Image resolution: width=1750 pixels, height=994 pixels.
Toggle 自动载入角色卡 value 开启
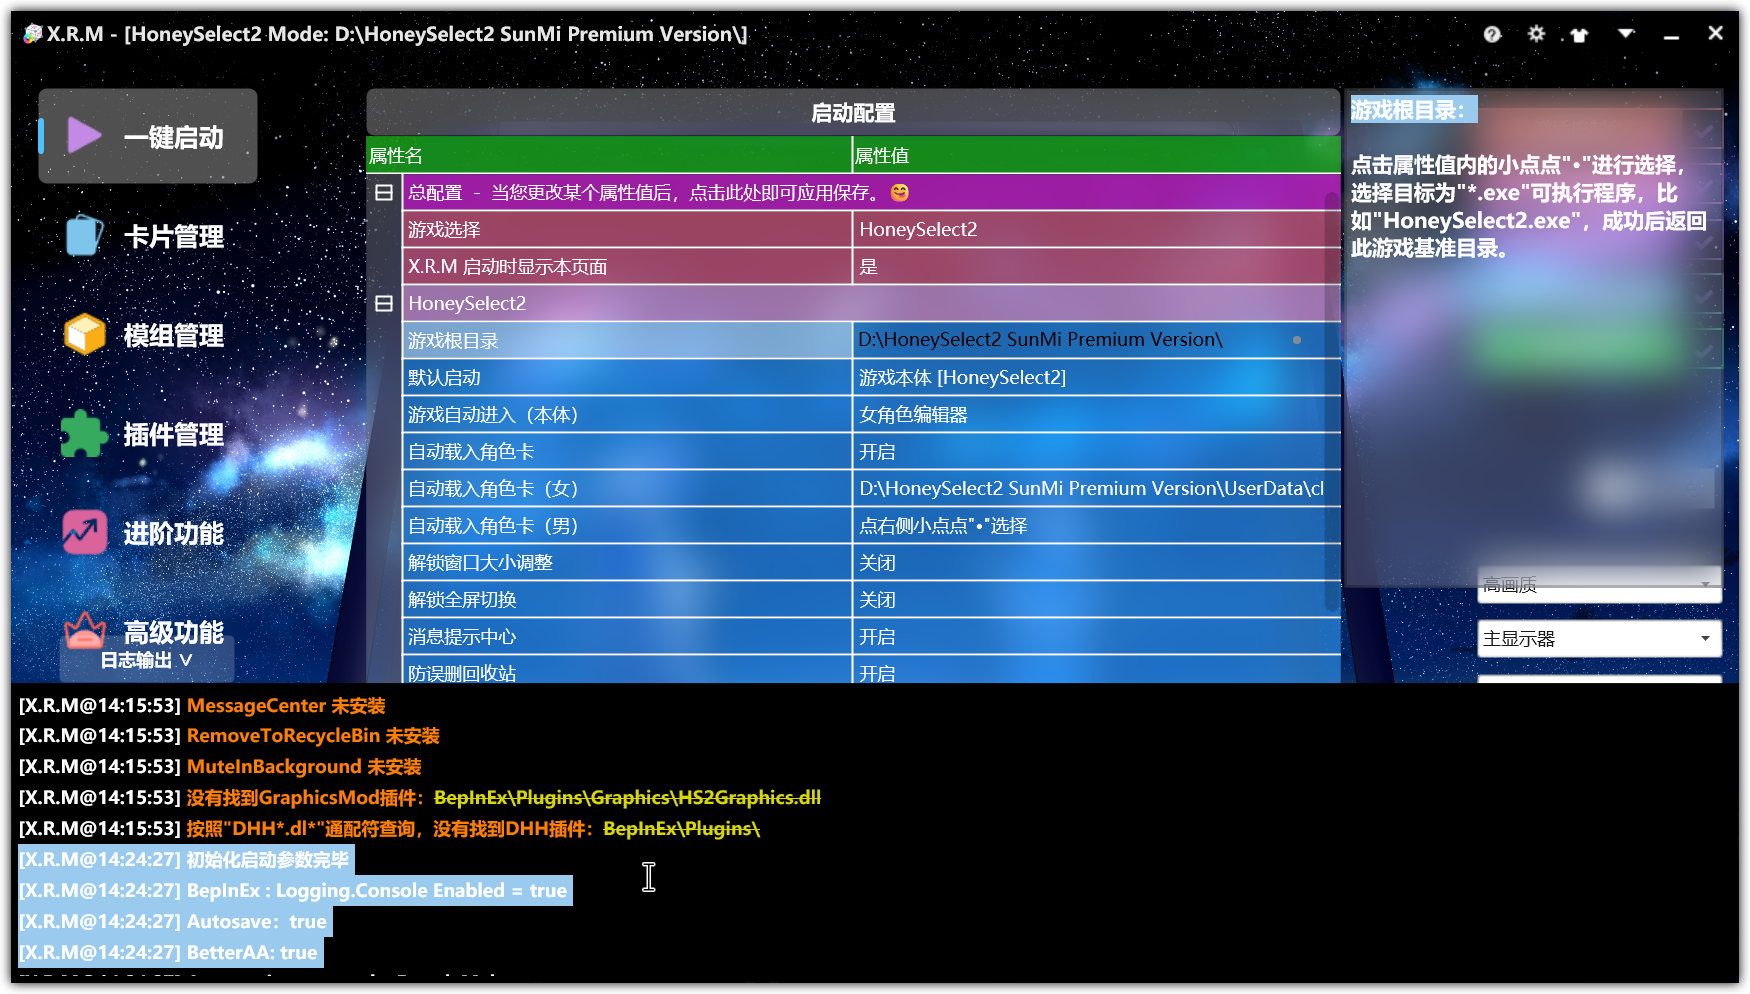pyautogui.click(x=1096, y=451)
